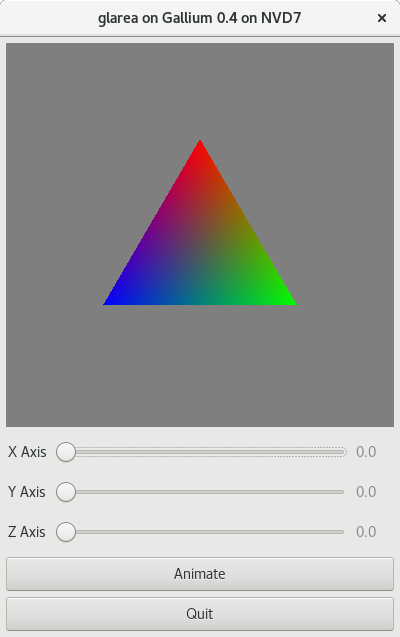Click the middle of the Z Axis slider track

201,532
